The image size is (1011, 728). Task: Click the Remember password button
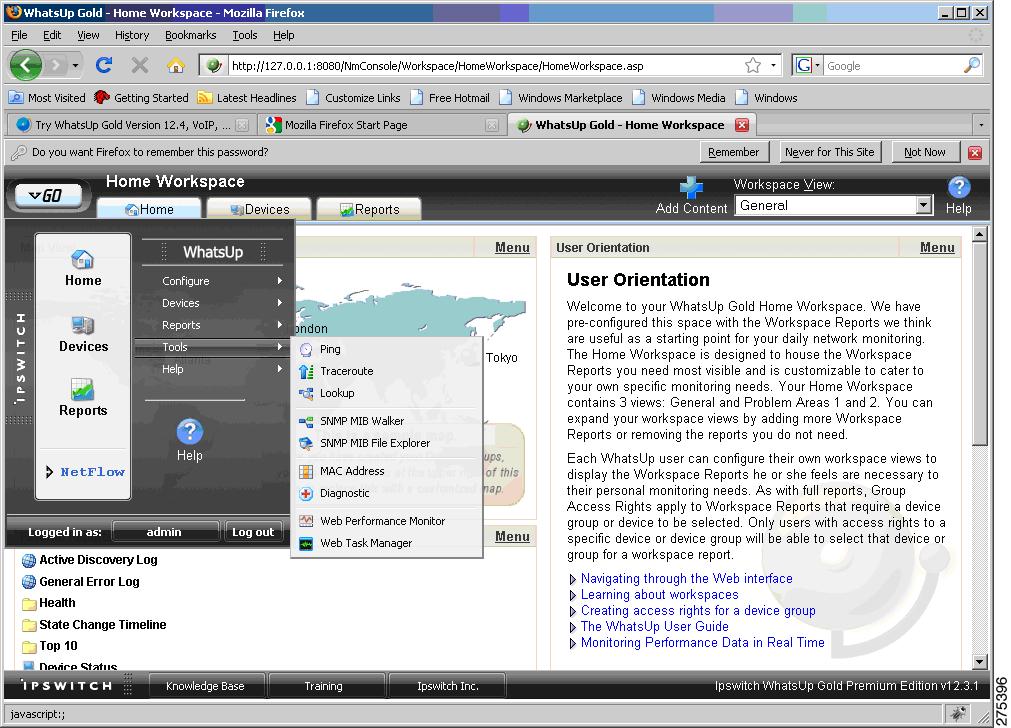click(733, 152)
